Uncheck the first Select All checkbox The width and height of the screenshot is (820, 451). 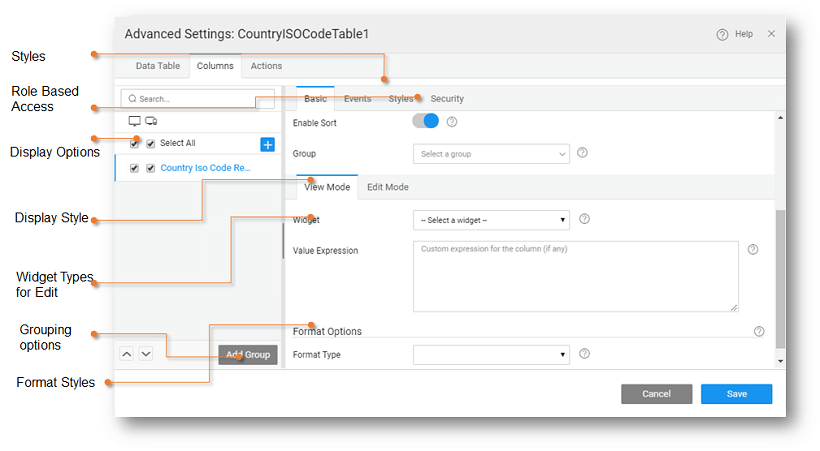pos(135,143)
